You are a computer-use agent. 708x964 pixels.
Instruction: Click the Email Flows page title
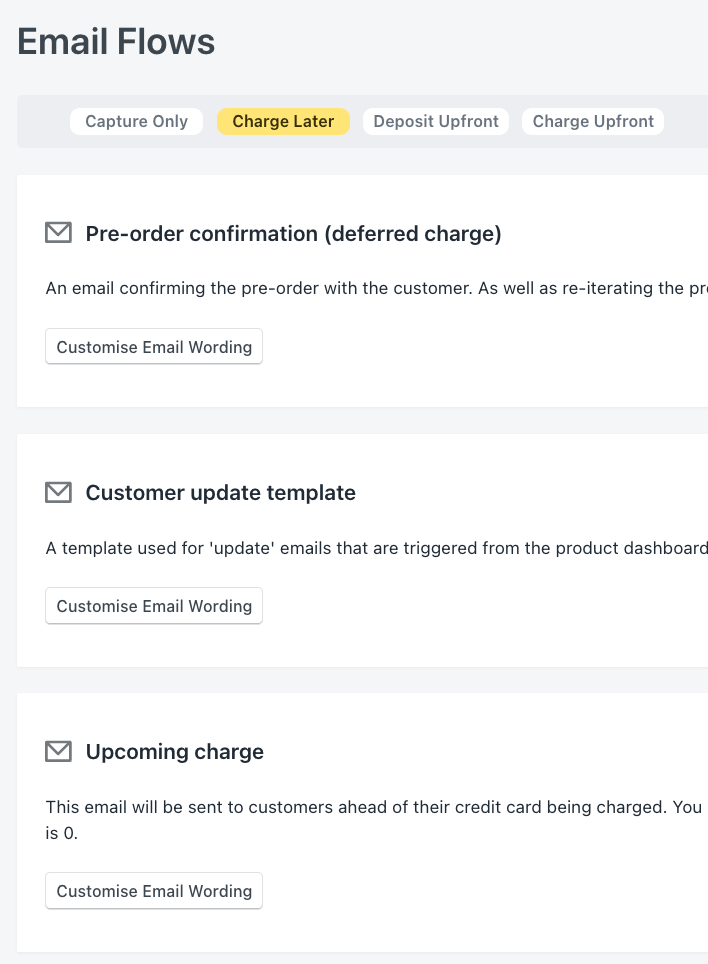(x=116, y=42)
